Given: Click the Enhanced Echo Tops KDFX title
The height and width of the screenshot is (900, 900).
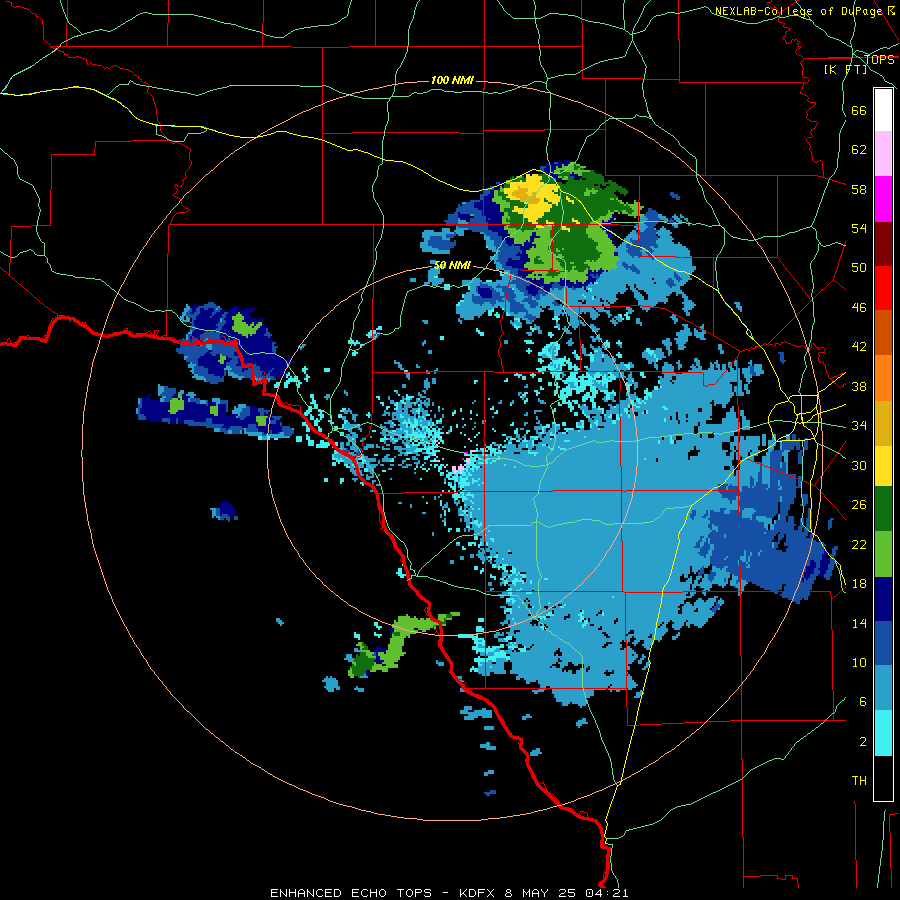Looking at the screenshot, I should pyautogui.click(x=449, y=893).
